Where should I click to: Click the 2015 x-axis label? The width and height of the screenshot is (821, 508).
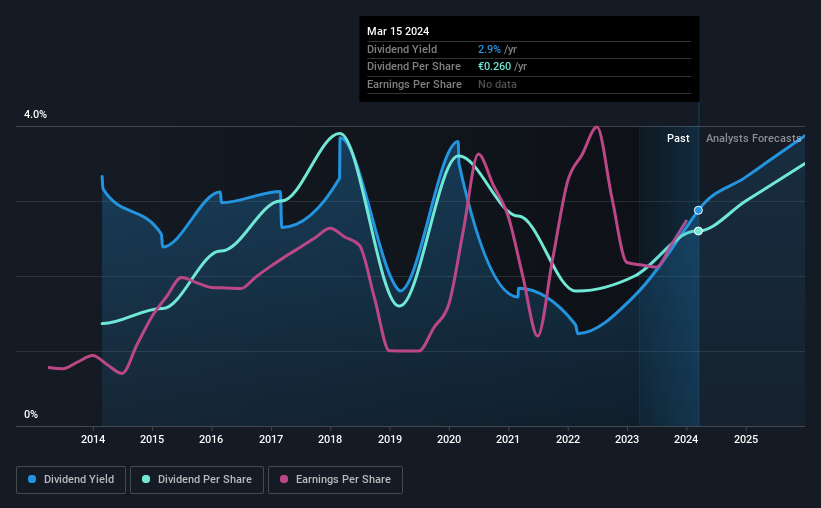coord(152,439)
